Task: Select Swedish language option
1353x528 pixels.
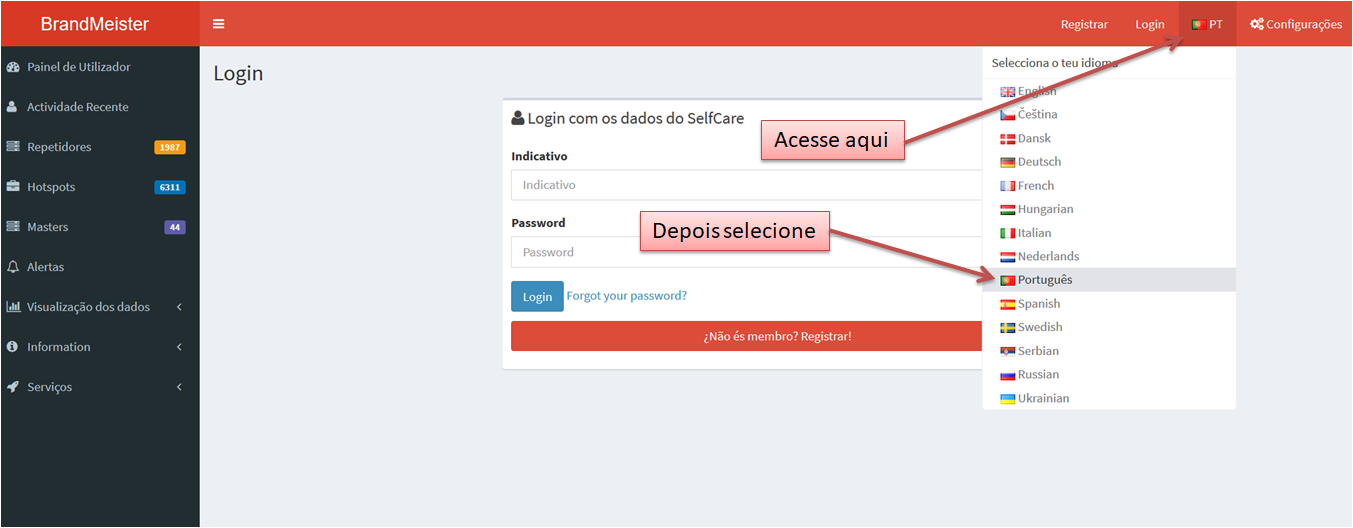Action: 1109,328
